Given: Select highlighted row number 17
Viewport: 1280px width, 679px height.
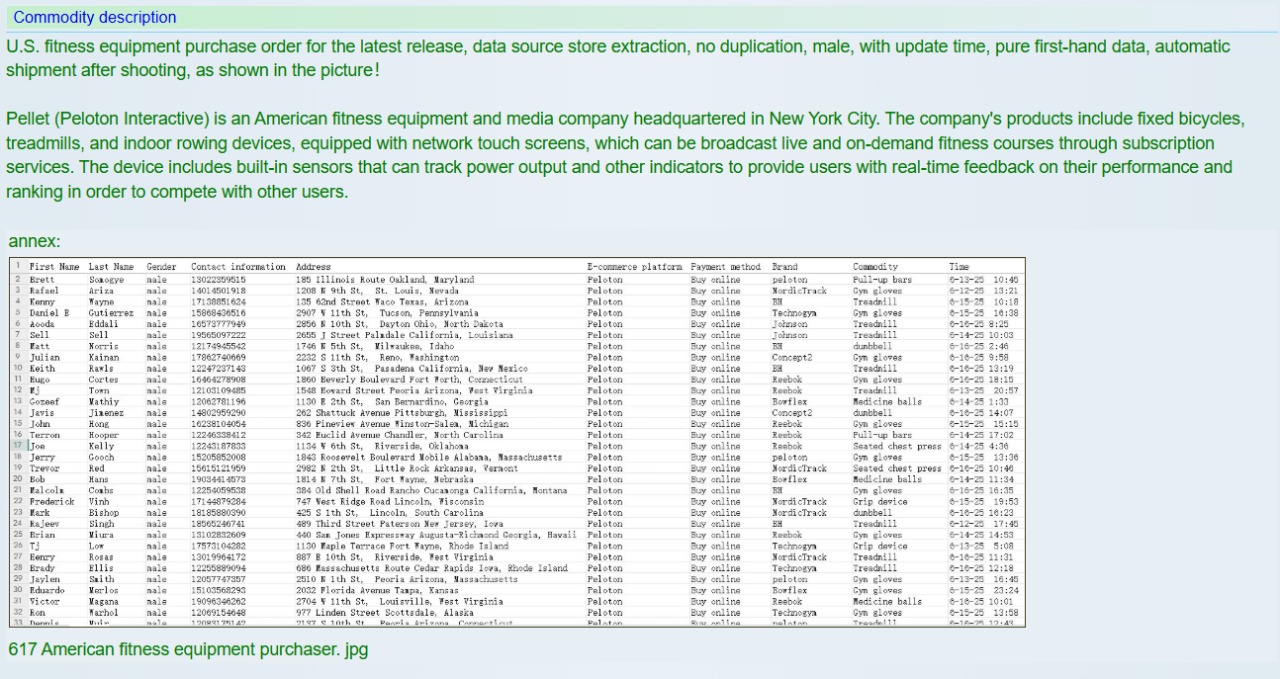Looking at the screenshot, I should pos(18,446).
